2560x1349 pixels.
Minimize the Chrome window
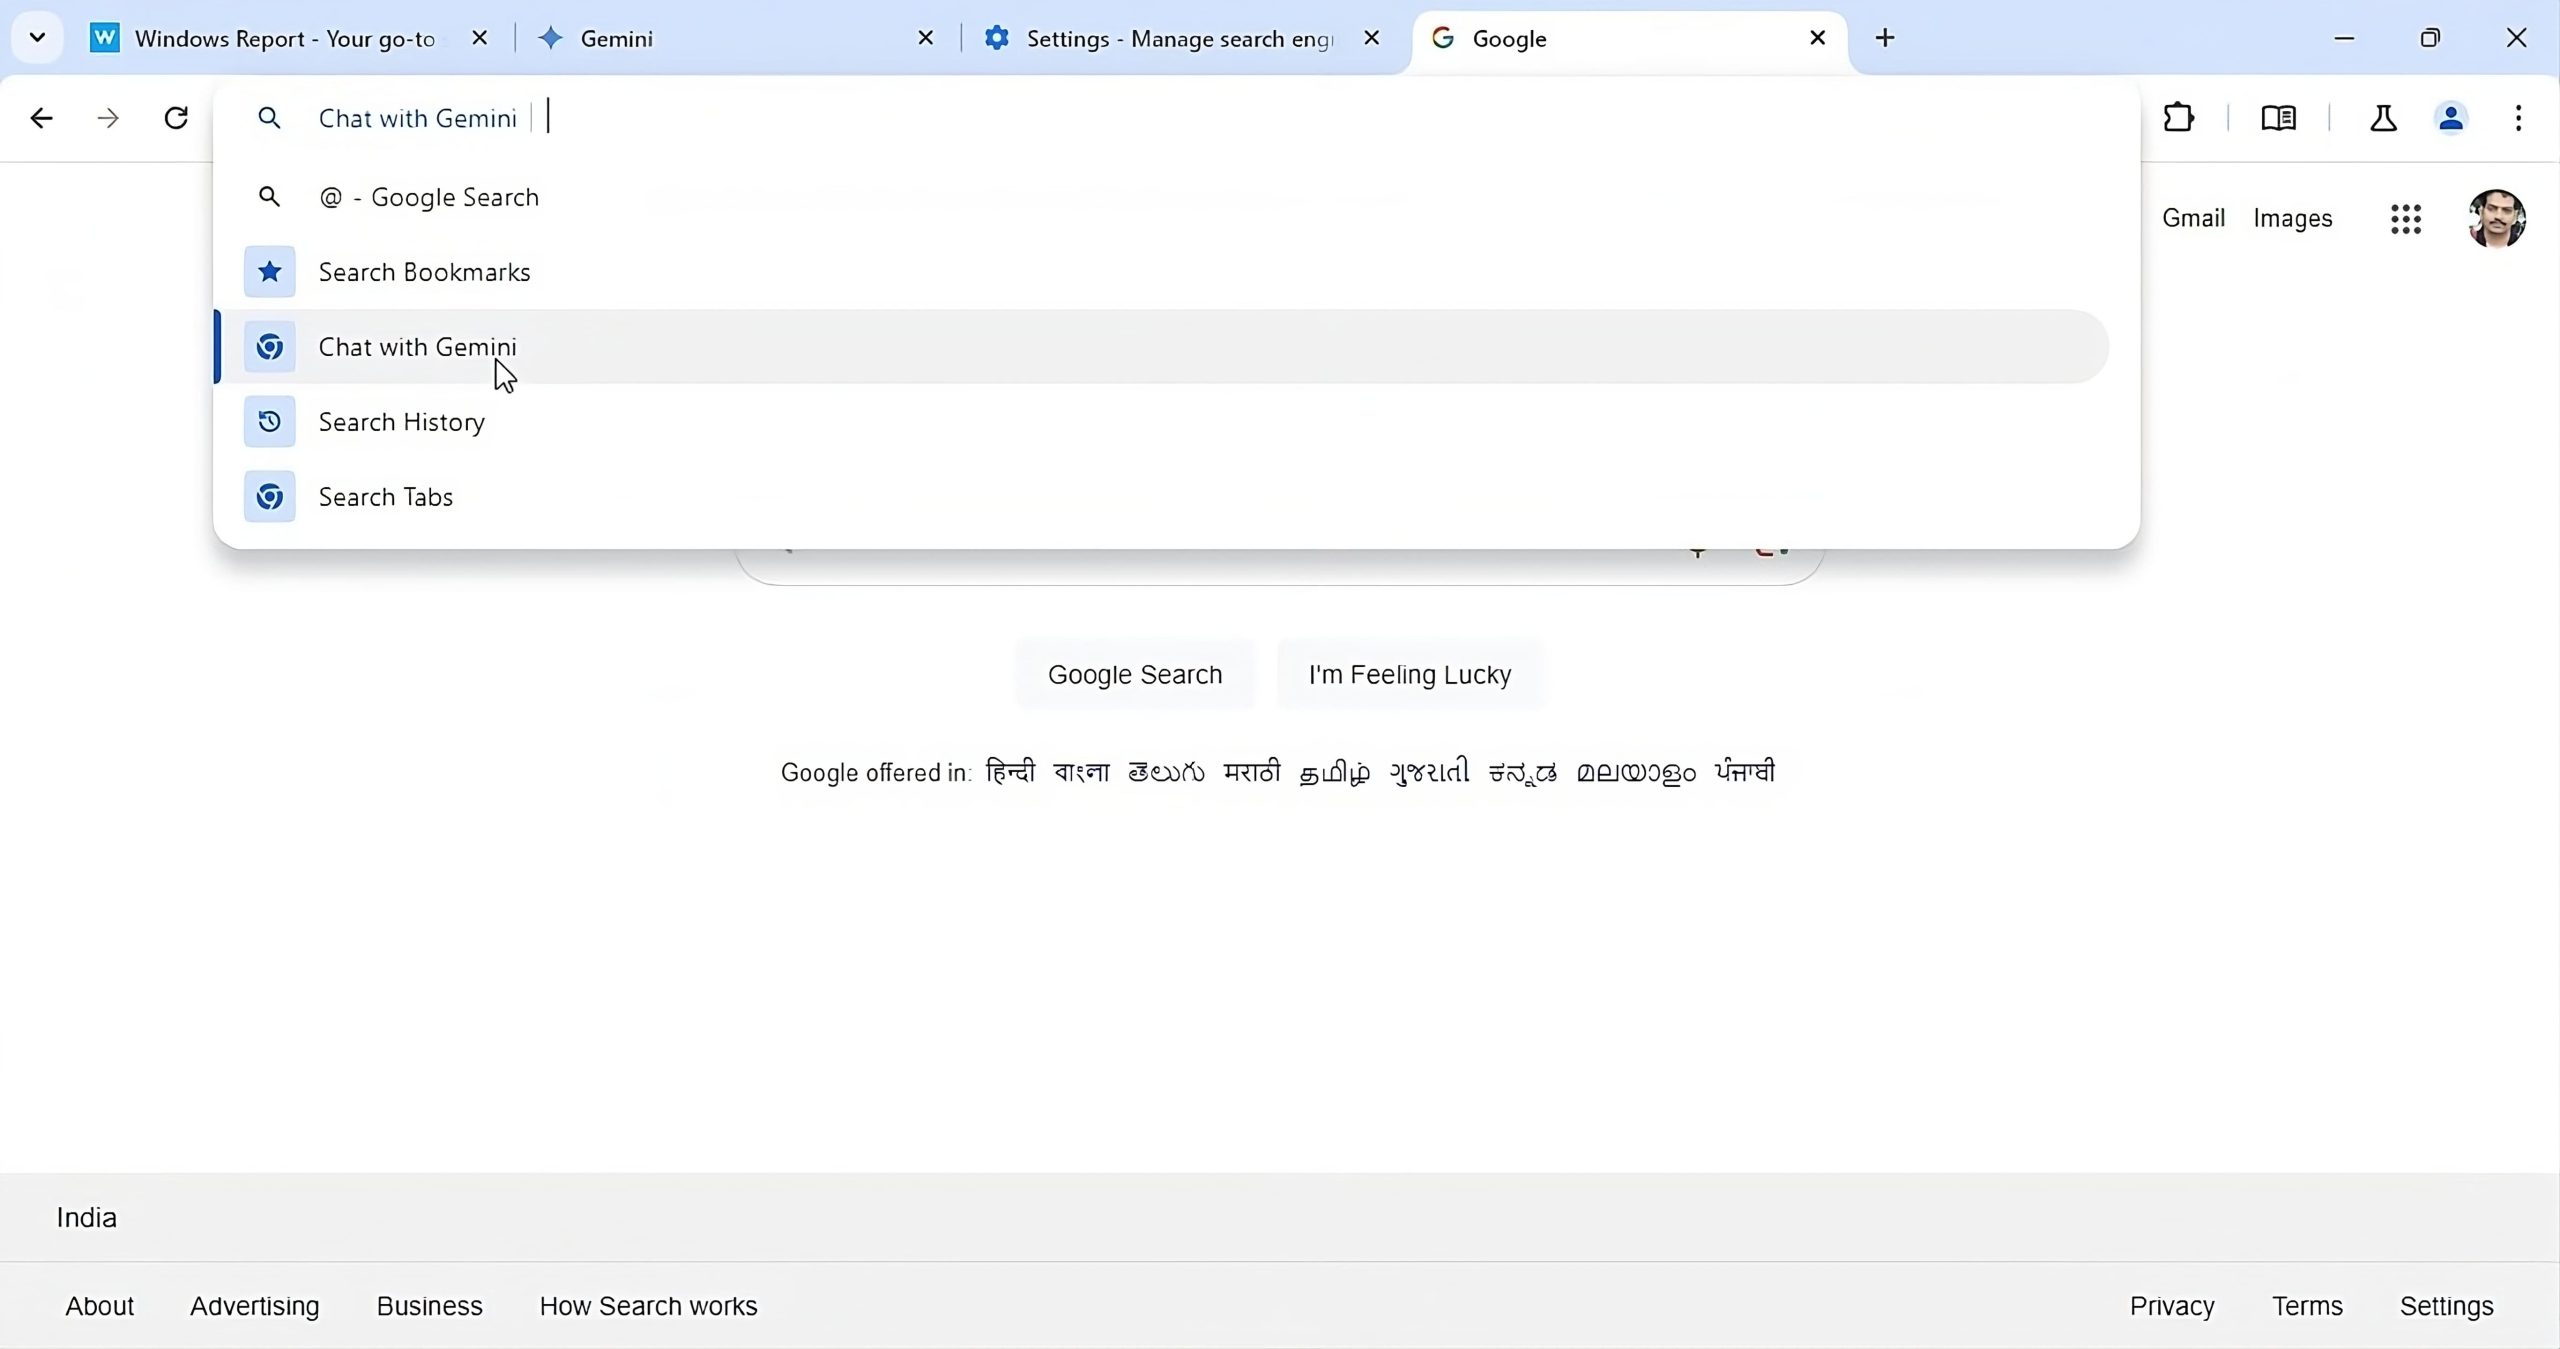coord(2344,38)
